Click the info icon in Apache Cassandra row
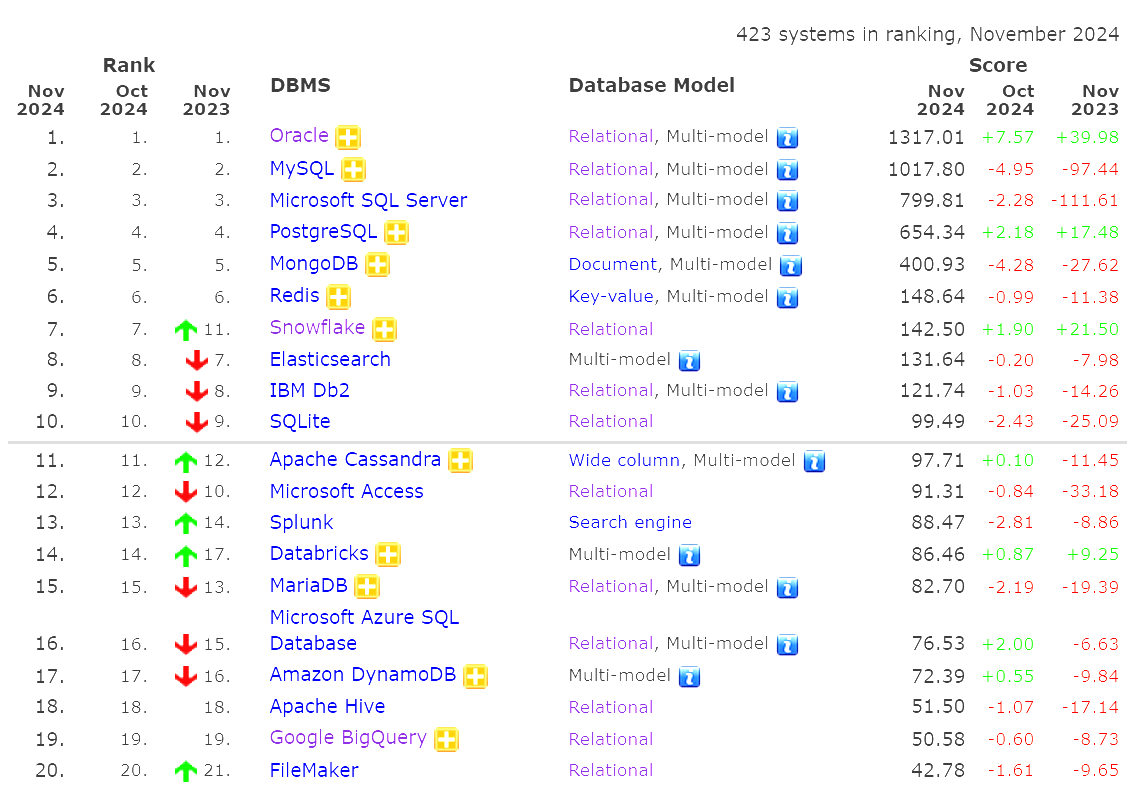Screen dimensions: 1140x787 814,461
